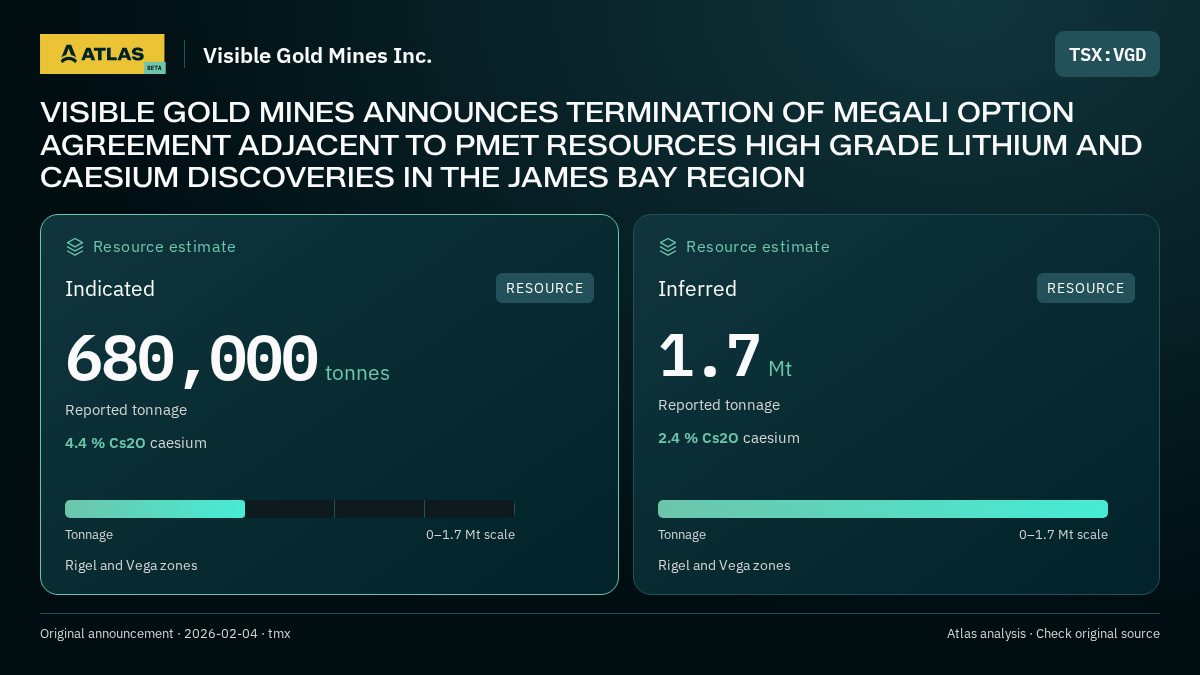The width and height of the screenshot is (1200, 675).
Task: Click Rigel and Vega zones in the Inferred card
Action: [724, 565]
